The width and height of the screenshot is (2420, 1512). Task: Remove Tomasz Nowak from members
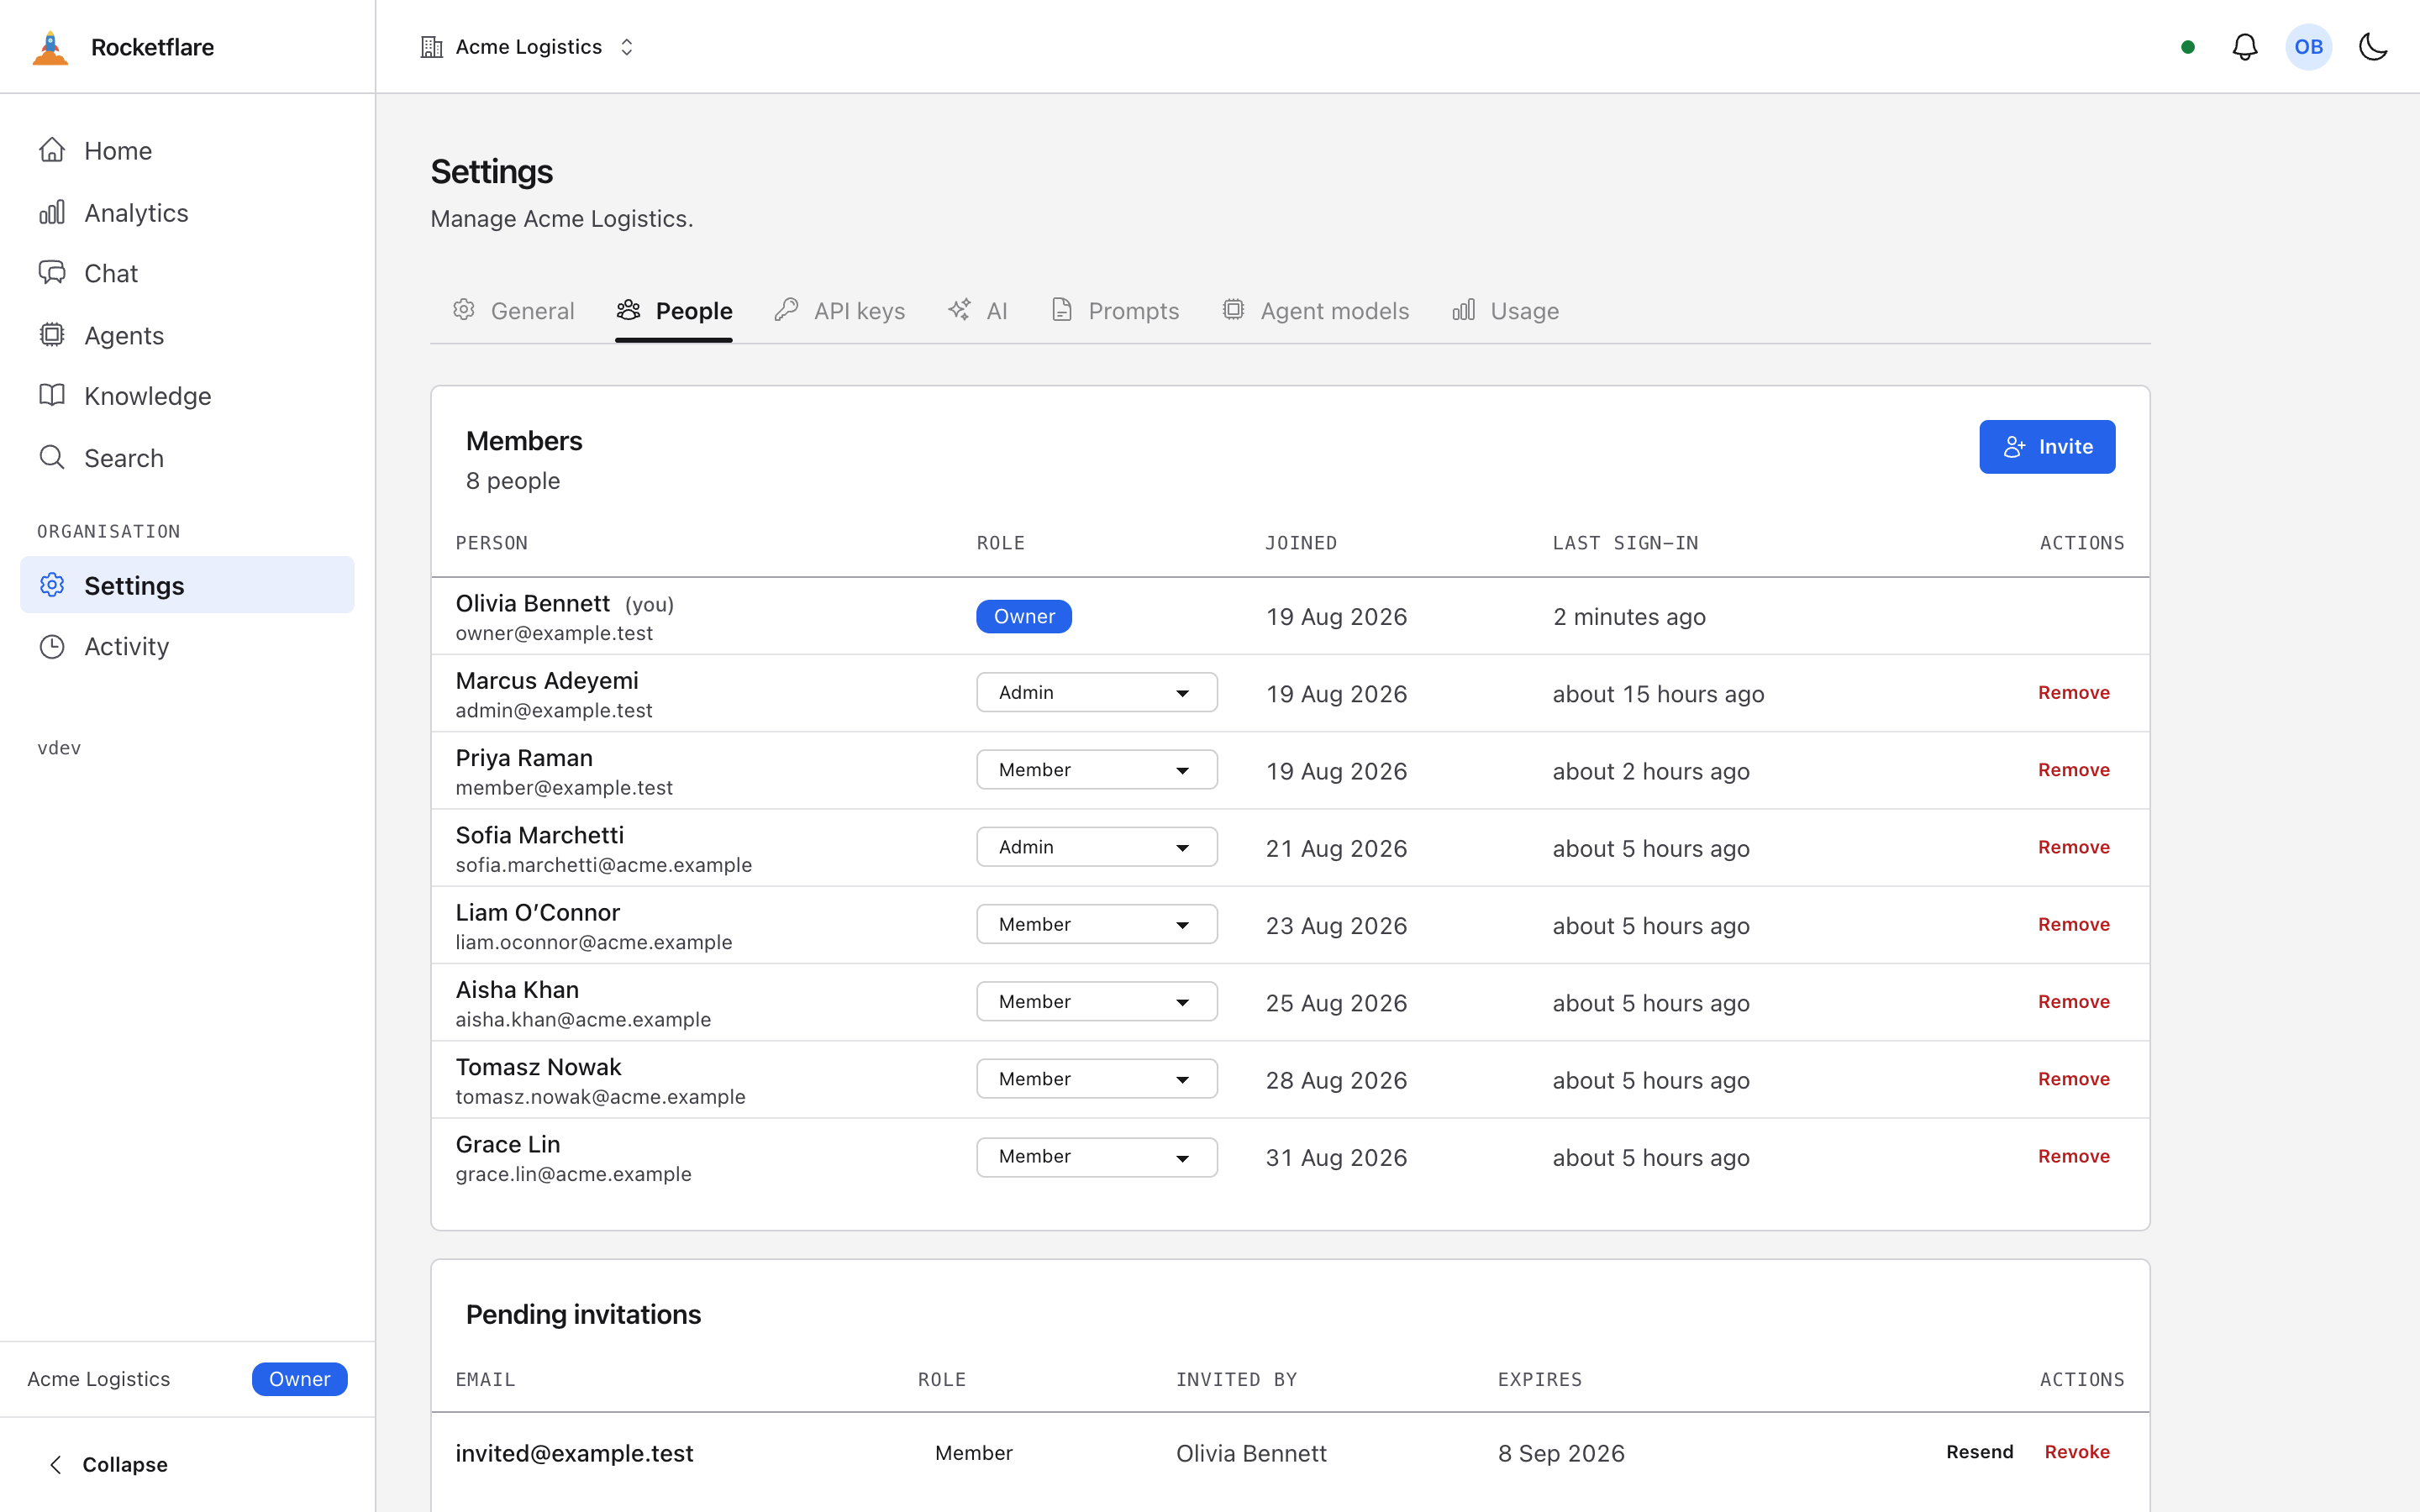[x=2074, y=1079]
